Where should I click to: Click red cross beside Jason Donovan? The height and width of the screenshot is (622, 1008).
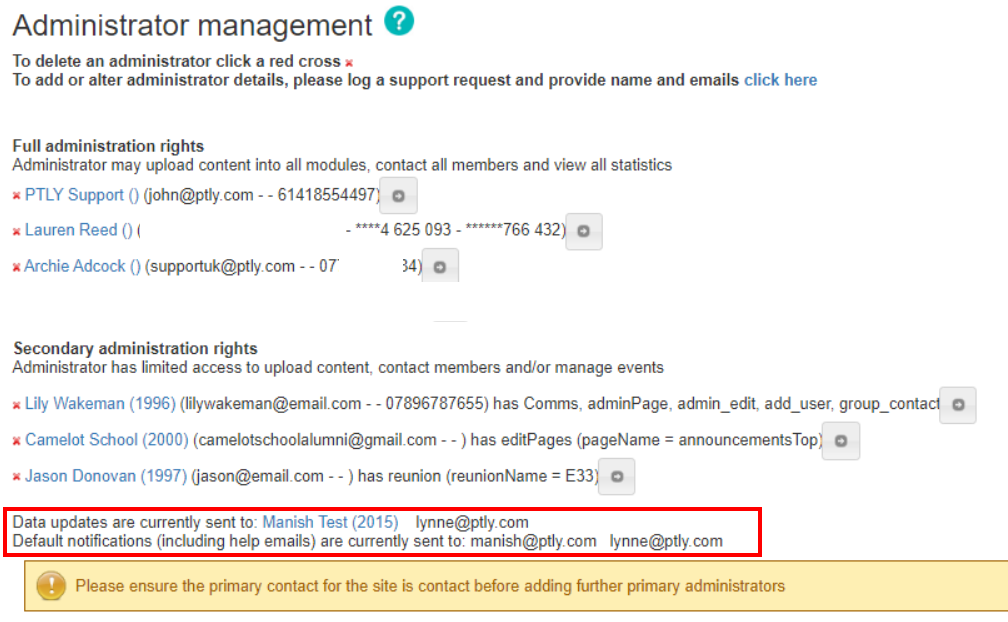[17, 477]
